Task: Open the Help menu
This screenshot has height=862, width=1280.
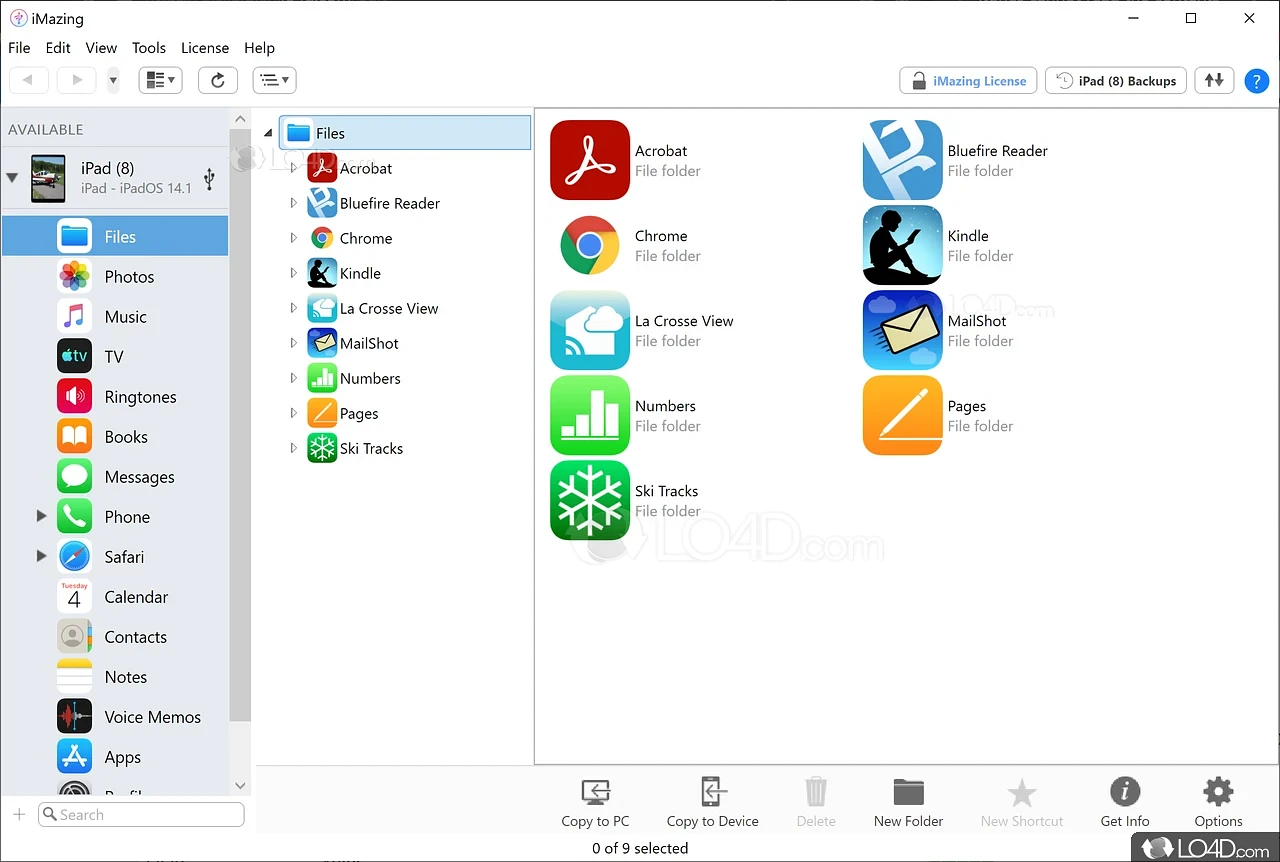Action: pyautogui.click(x=259, y=48)
